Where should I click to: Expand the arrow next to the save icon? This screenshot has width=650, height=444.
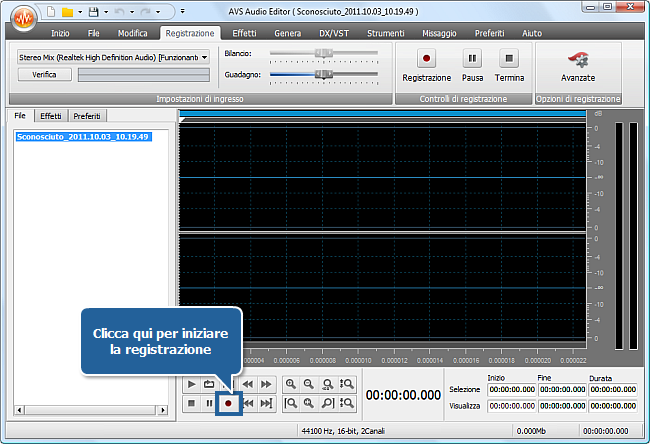(106, 13)
